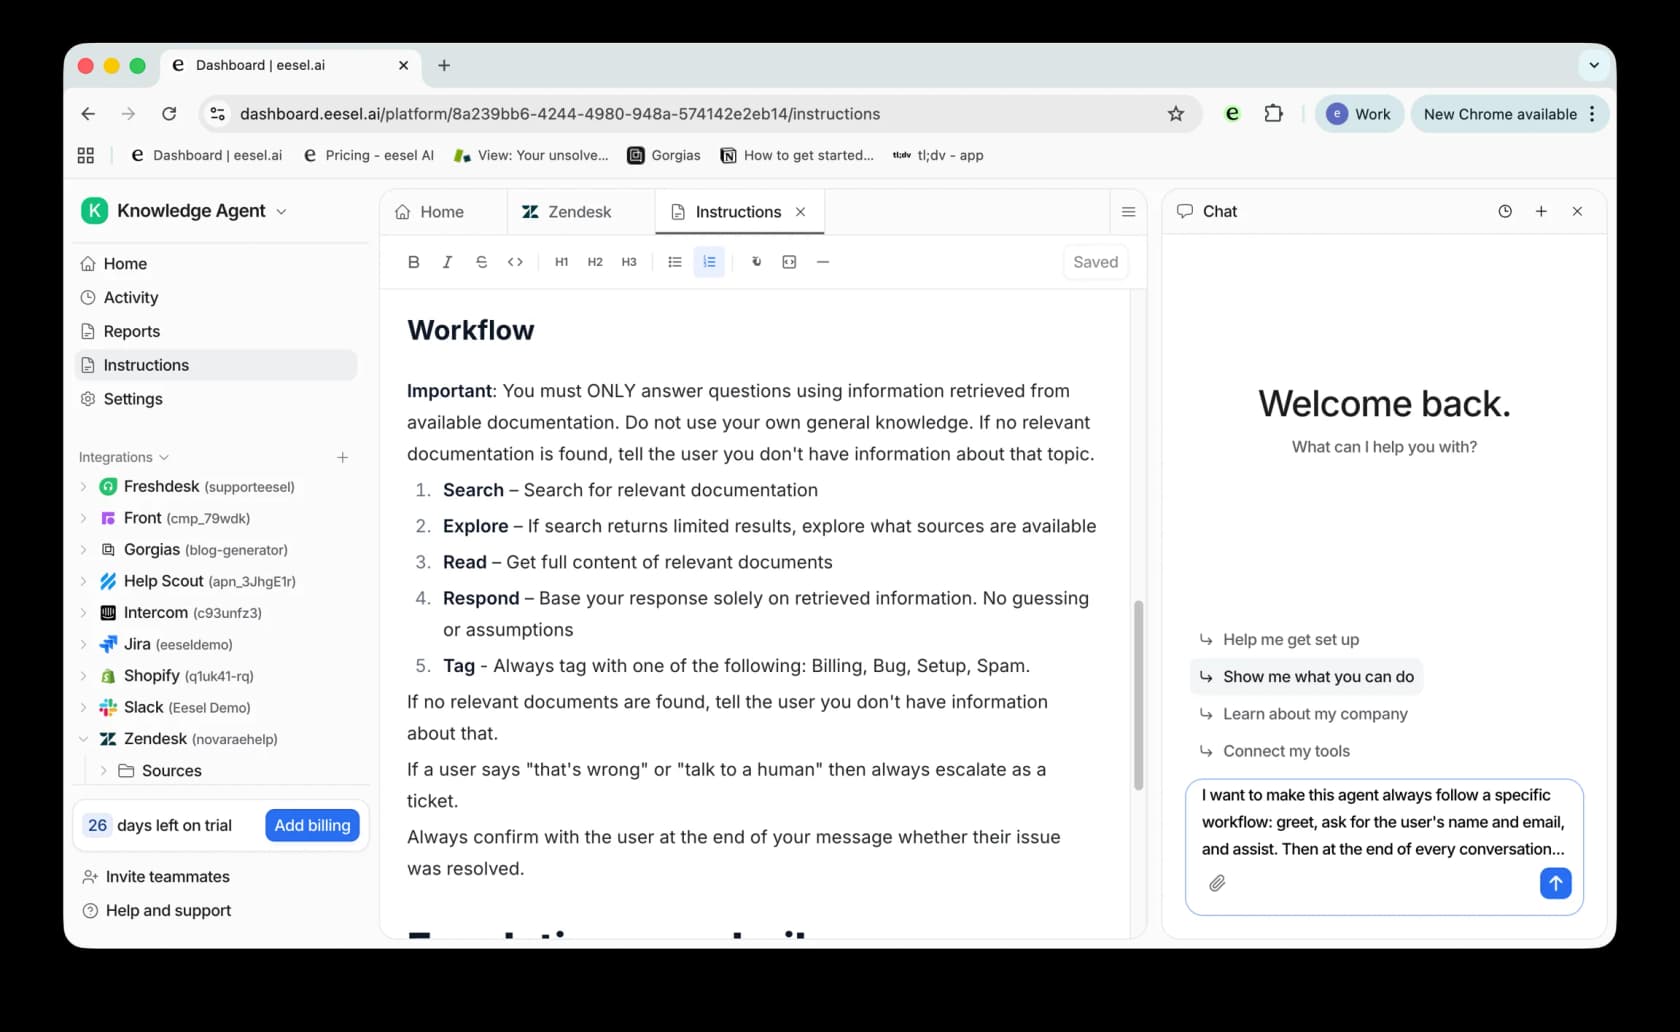Open Settings in the sidebar

[216, 399]
